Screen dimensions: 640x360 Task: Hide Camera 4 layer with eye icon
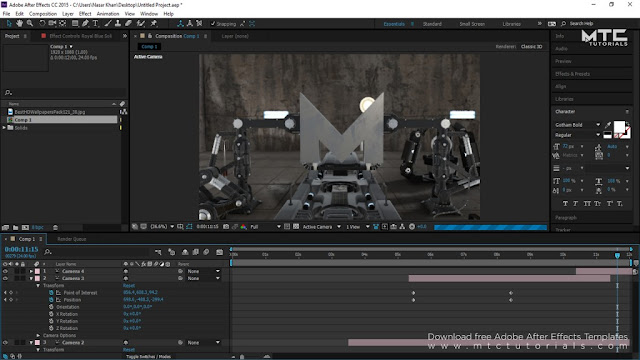(5, 271)
